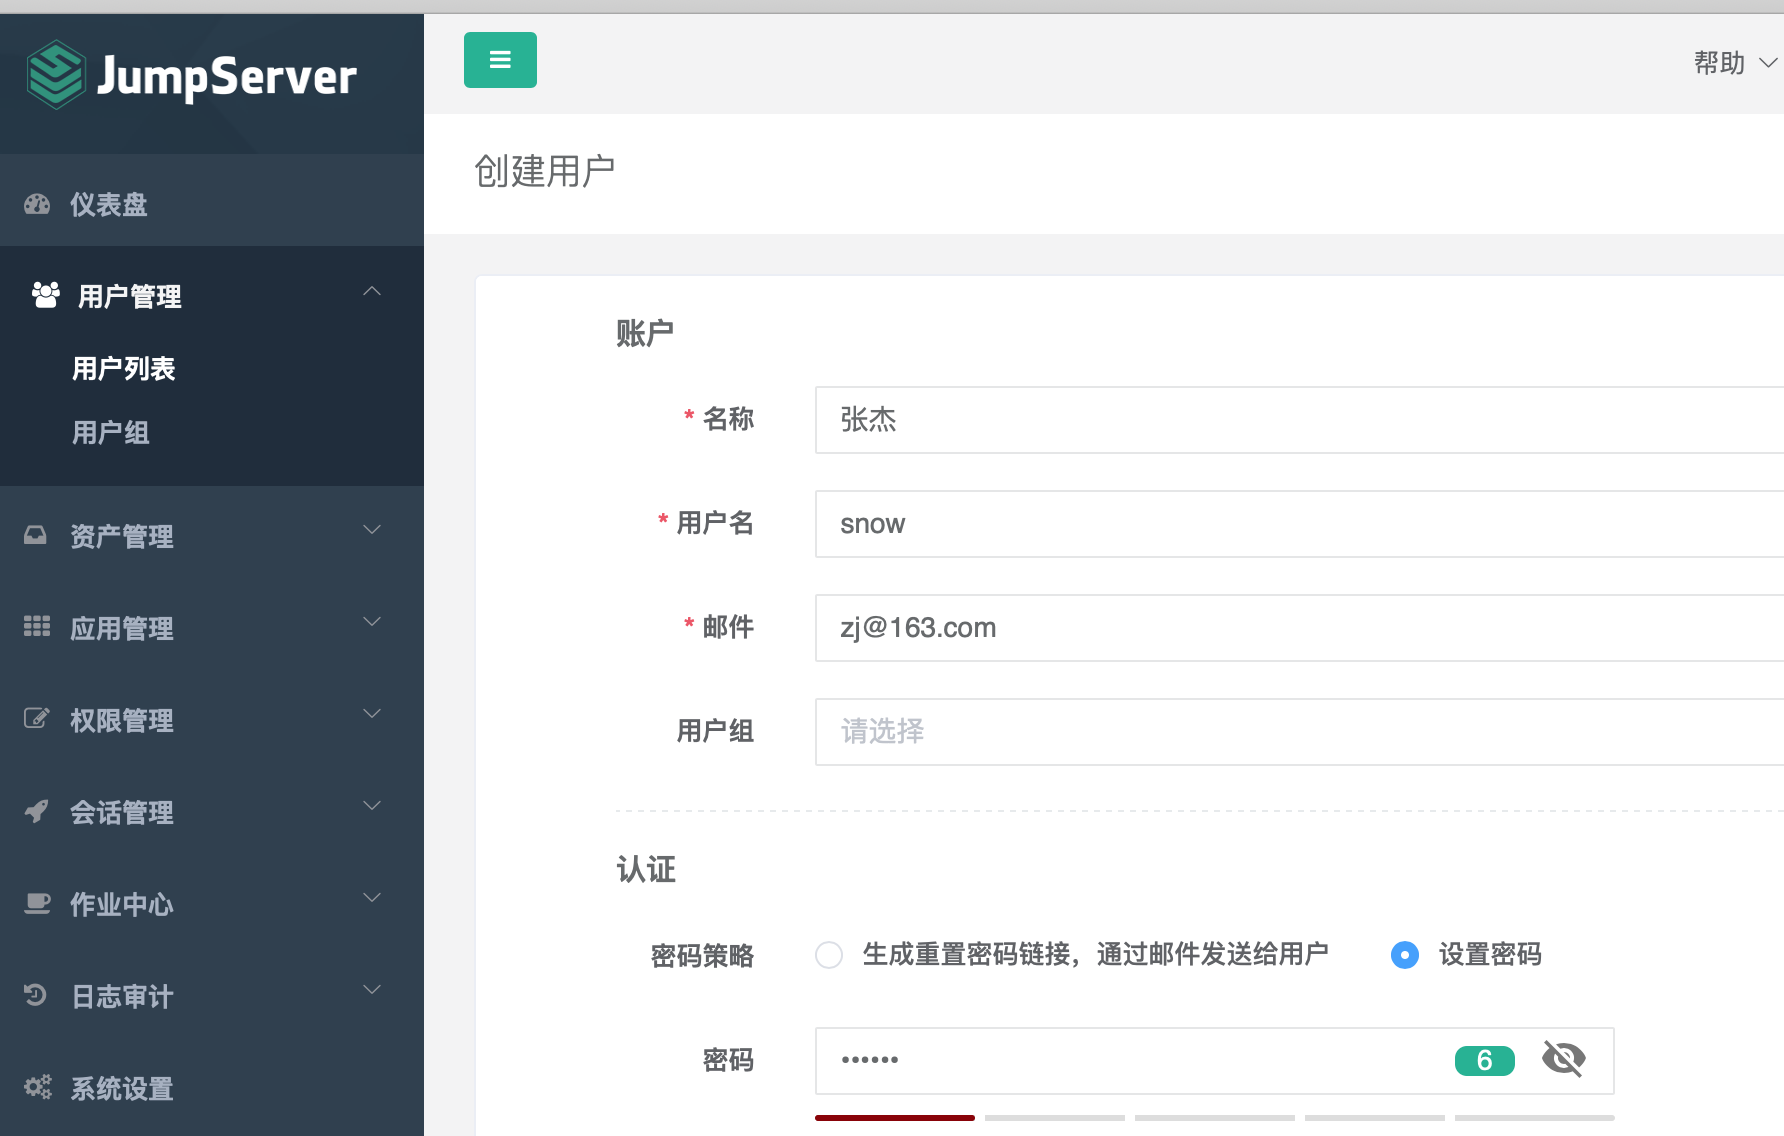Click the 系统设置 gears icon
1784x1136 pixels.
[x=38, y=1087]
